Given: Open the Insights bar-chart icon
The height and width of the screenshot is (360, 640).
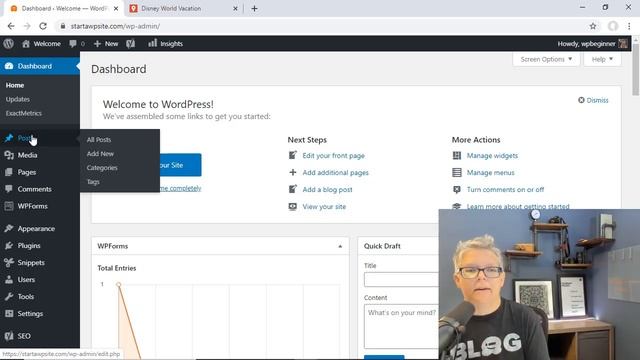Looking at the screenshot, I should (x=152, y=43).
